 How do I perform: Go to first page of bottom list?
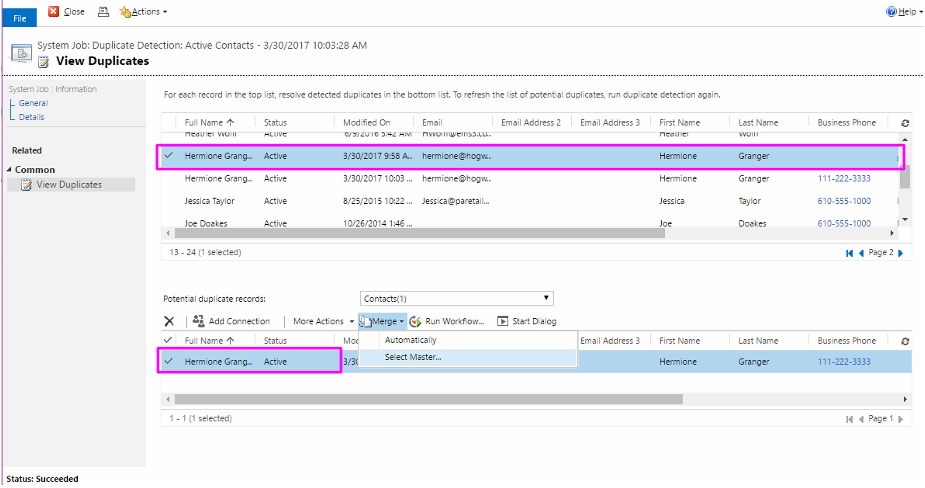click(849, 419)
